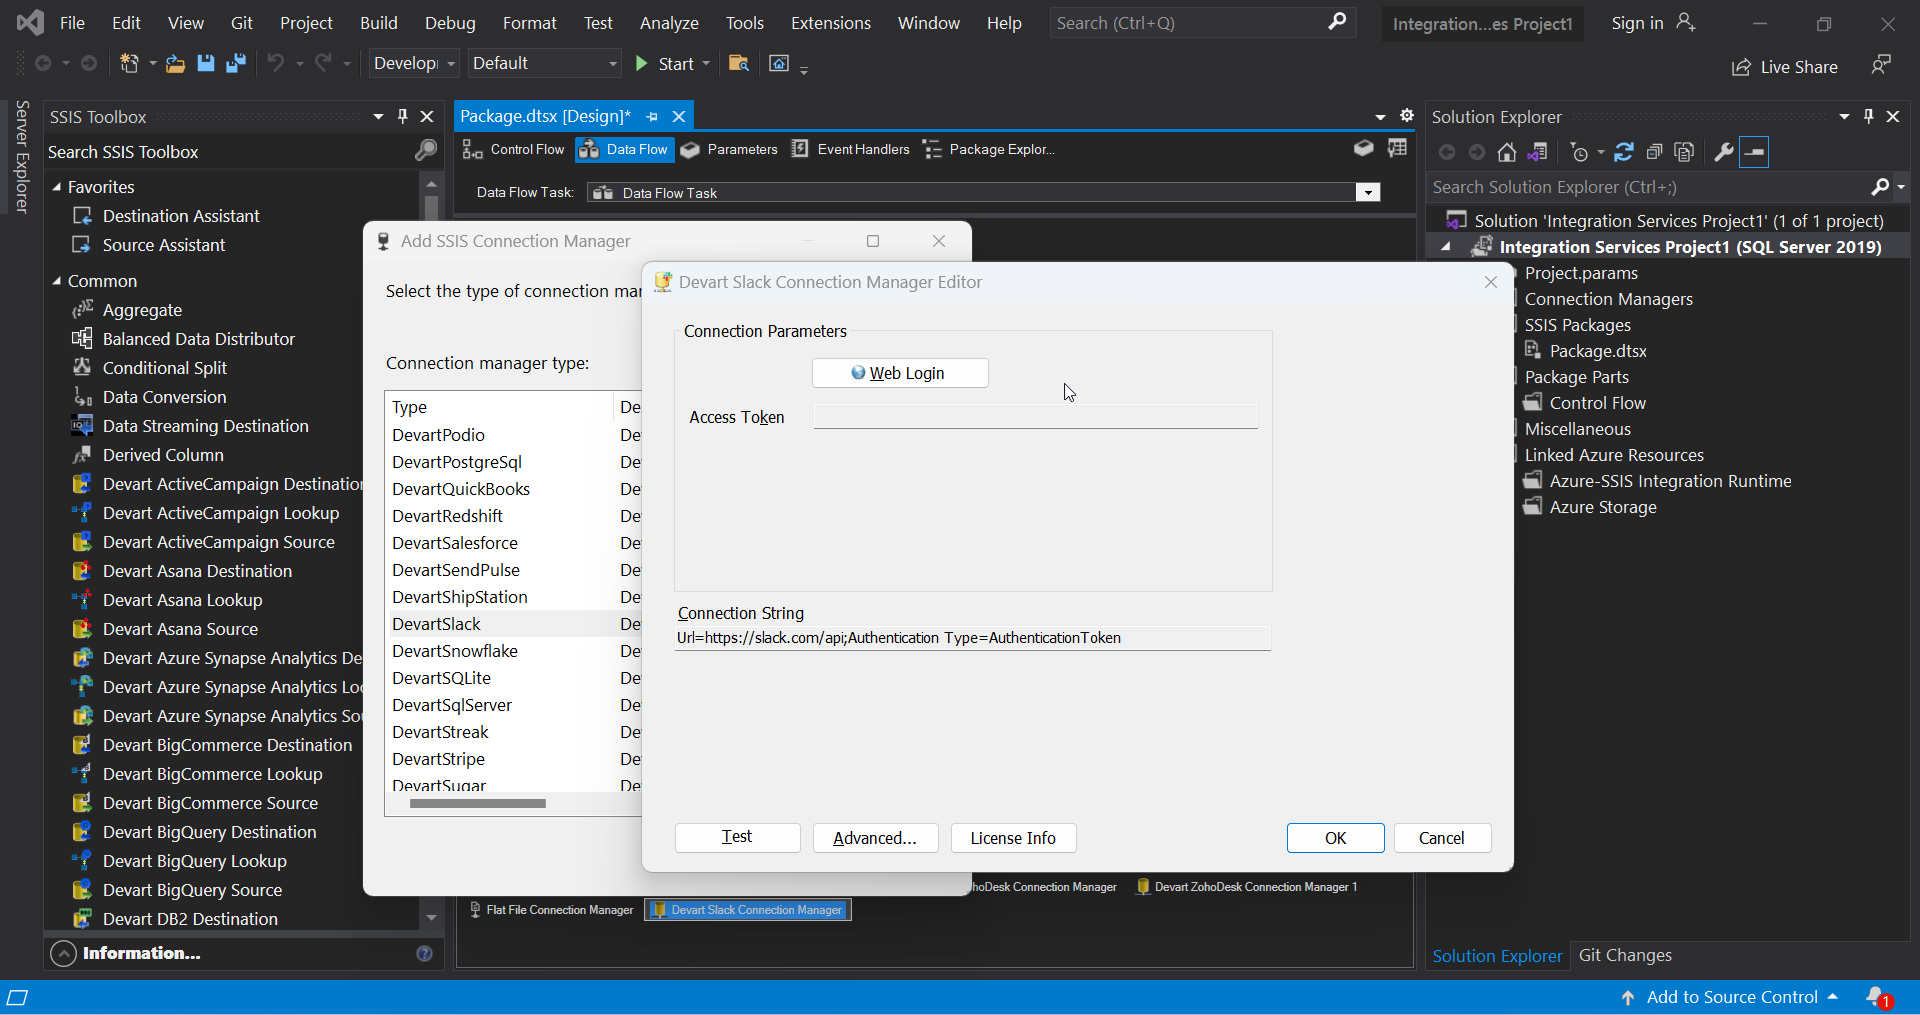Click Pending Changes Filter clock icon

[1580, 152]
